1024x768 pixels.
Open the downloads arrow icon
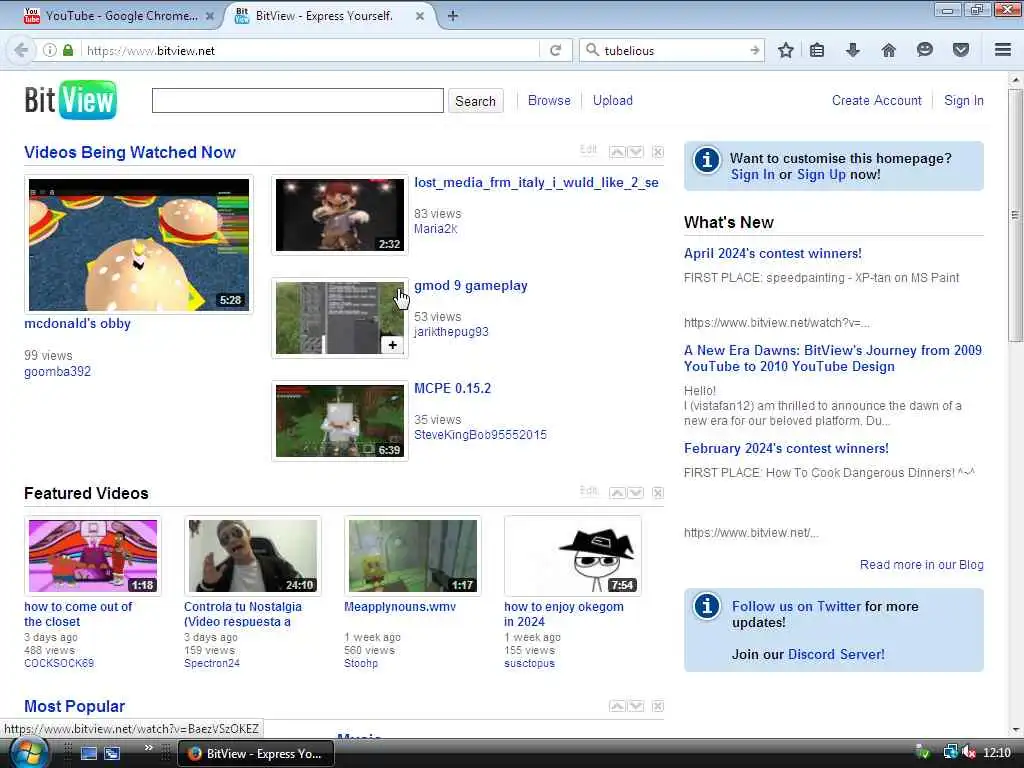853,50
